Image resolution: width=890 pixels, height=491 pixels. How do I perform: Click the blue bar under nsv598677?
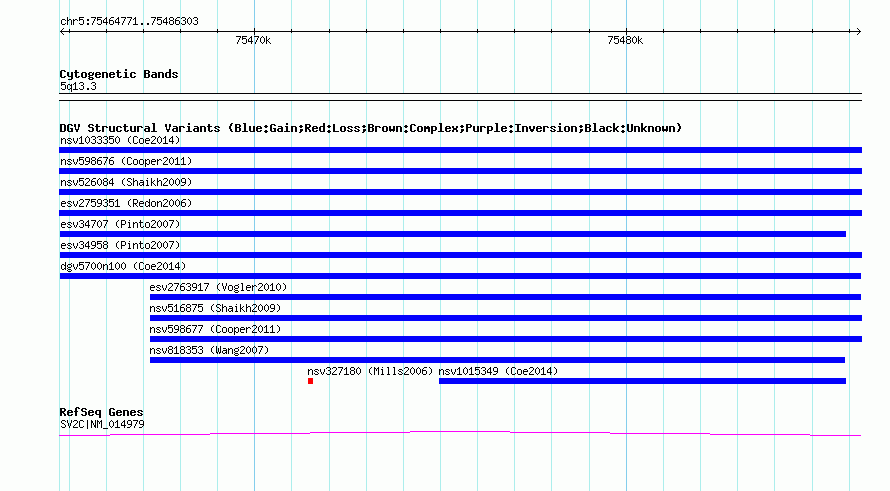coord(506,339)
